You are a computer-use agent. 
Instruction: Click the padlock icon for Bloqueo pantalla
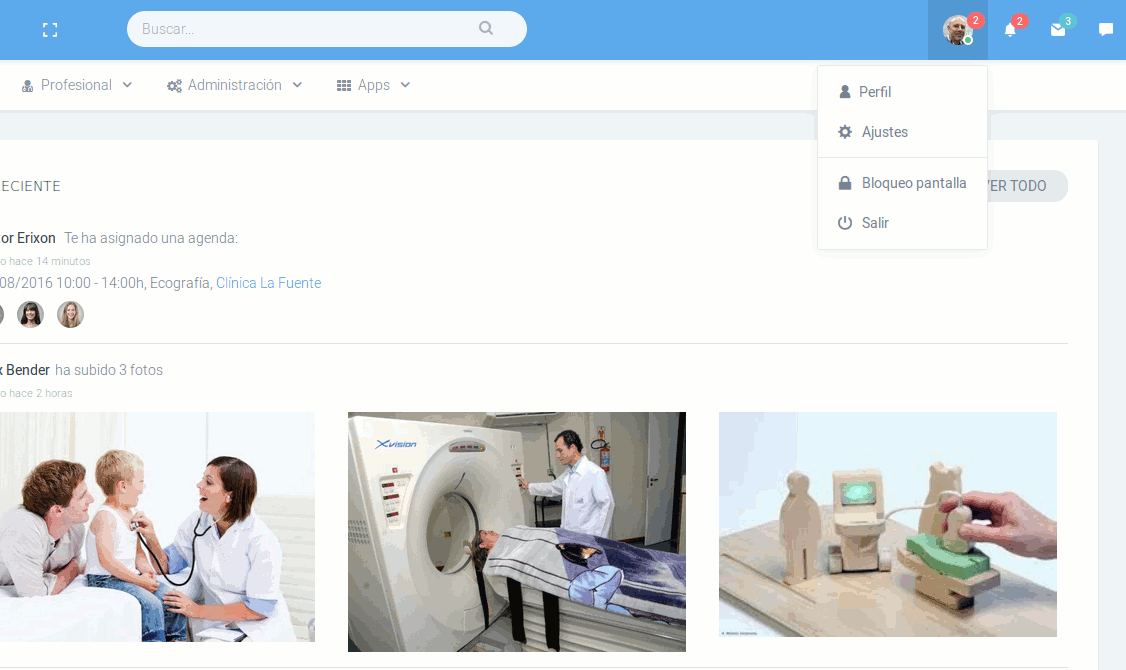[x=845, y=183]
